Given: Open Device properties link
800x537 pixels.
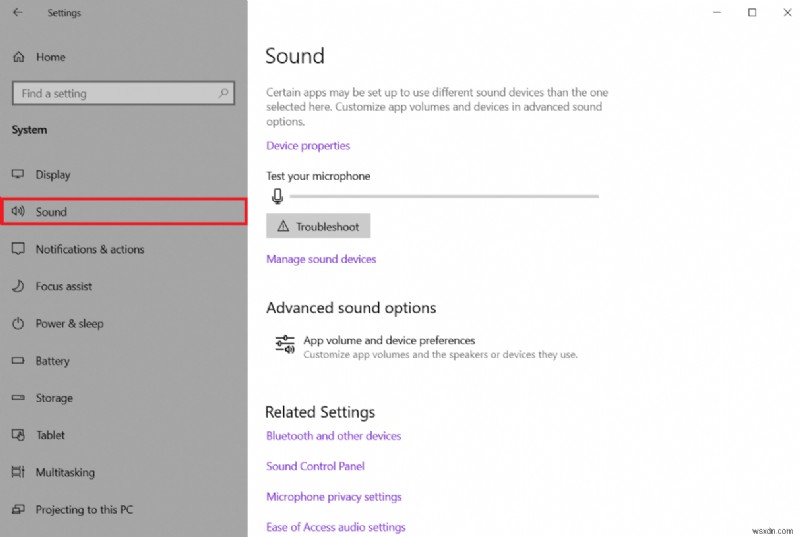Looking at the screenshot, I should tap(308, 146).
